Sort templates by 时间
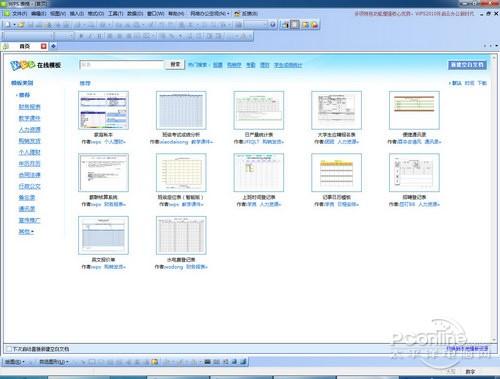The height and width of the screenshot is (379, 500). (x=469, y=83)
